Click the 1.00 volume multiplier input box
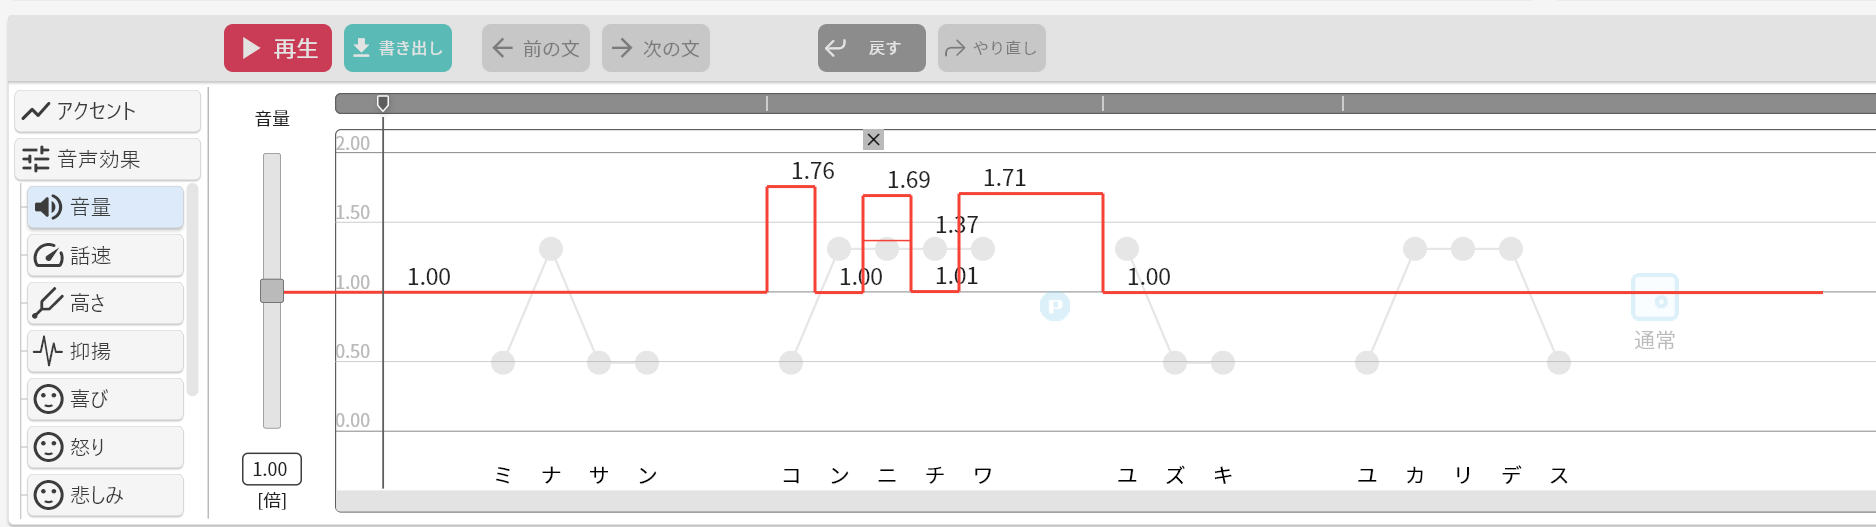 coord(271,469)
